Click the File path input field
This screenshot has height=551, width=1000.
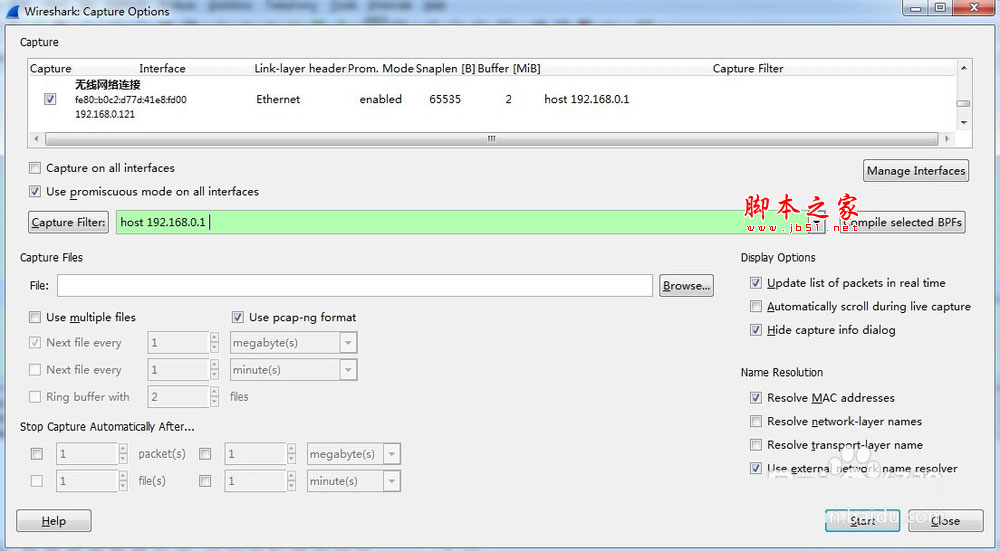point(355,286)
